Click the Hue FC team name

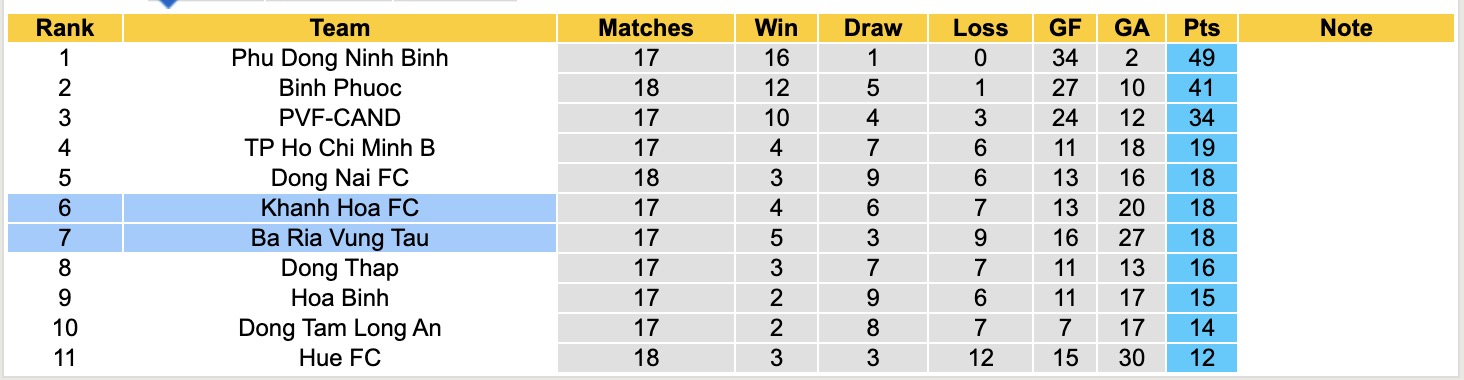coord(340,358)
